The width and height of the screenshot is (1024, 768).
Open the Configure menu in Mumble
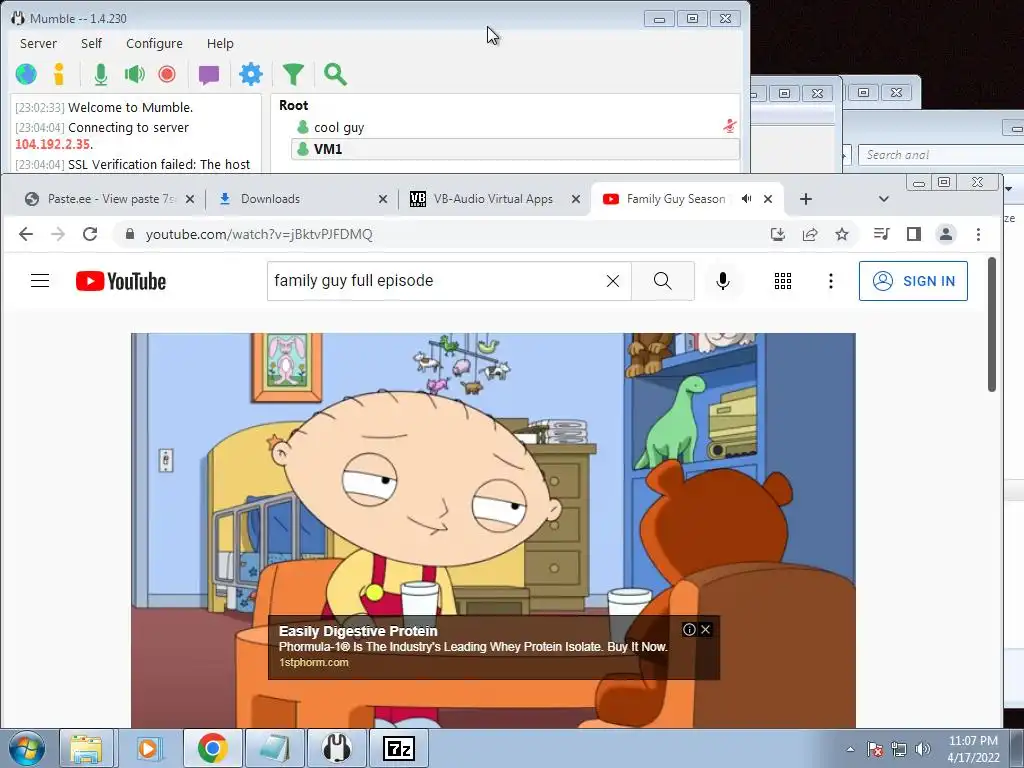pos(154,44)
